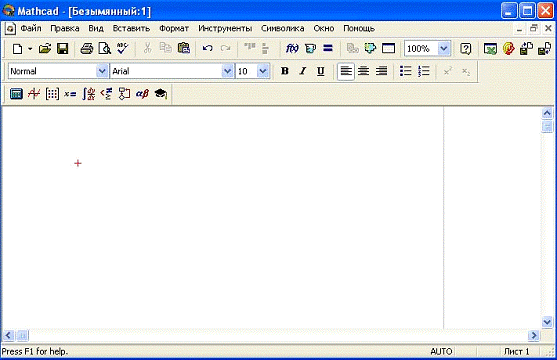Click the Spell Check icon
Screen dimensions: 557x360
pos(123,48)
